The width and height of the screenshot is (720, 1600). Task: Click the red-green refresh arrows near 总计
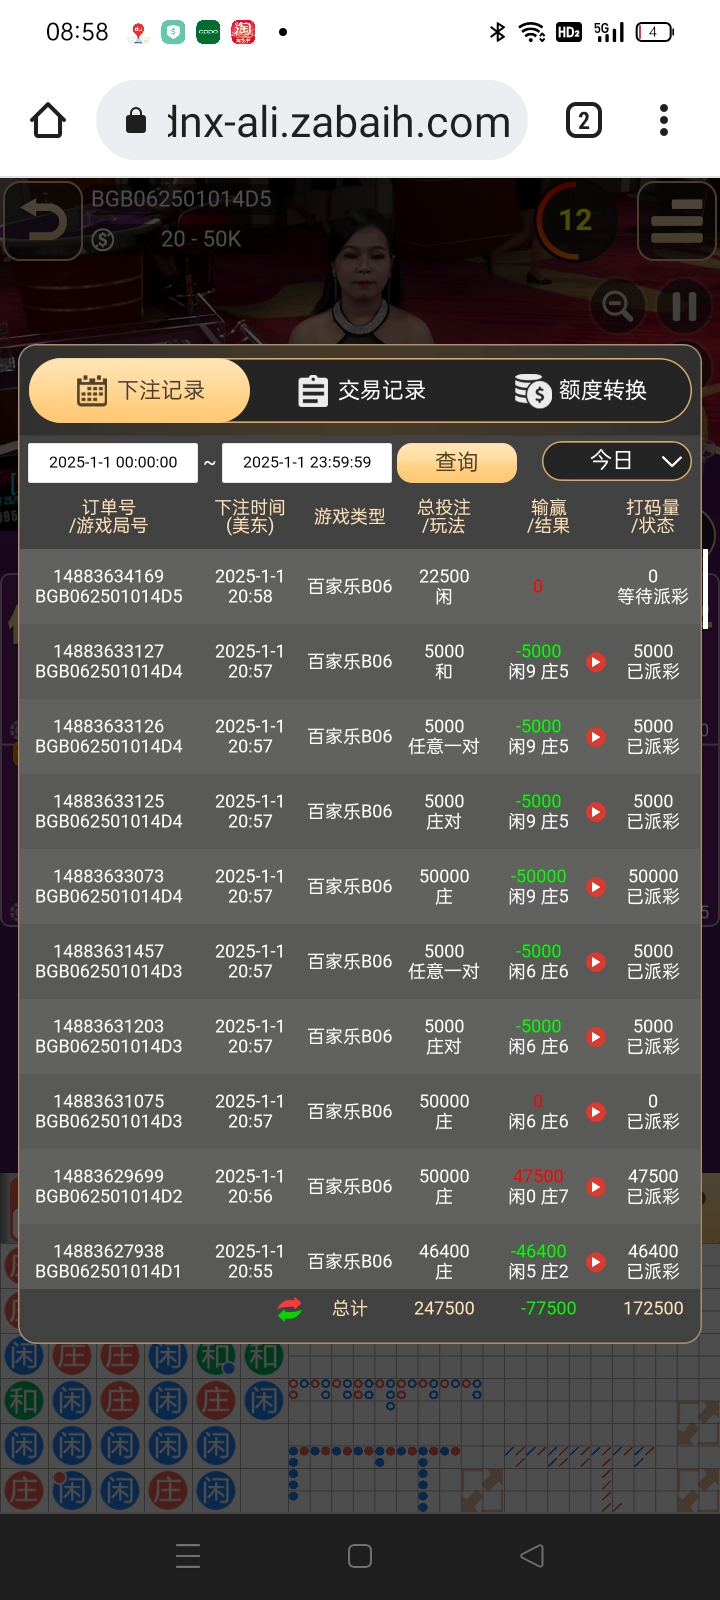(290, 1309)
